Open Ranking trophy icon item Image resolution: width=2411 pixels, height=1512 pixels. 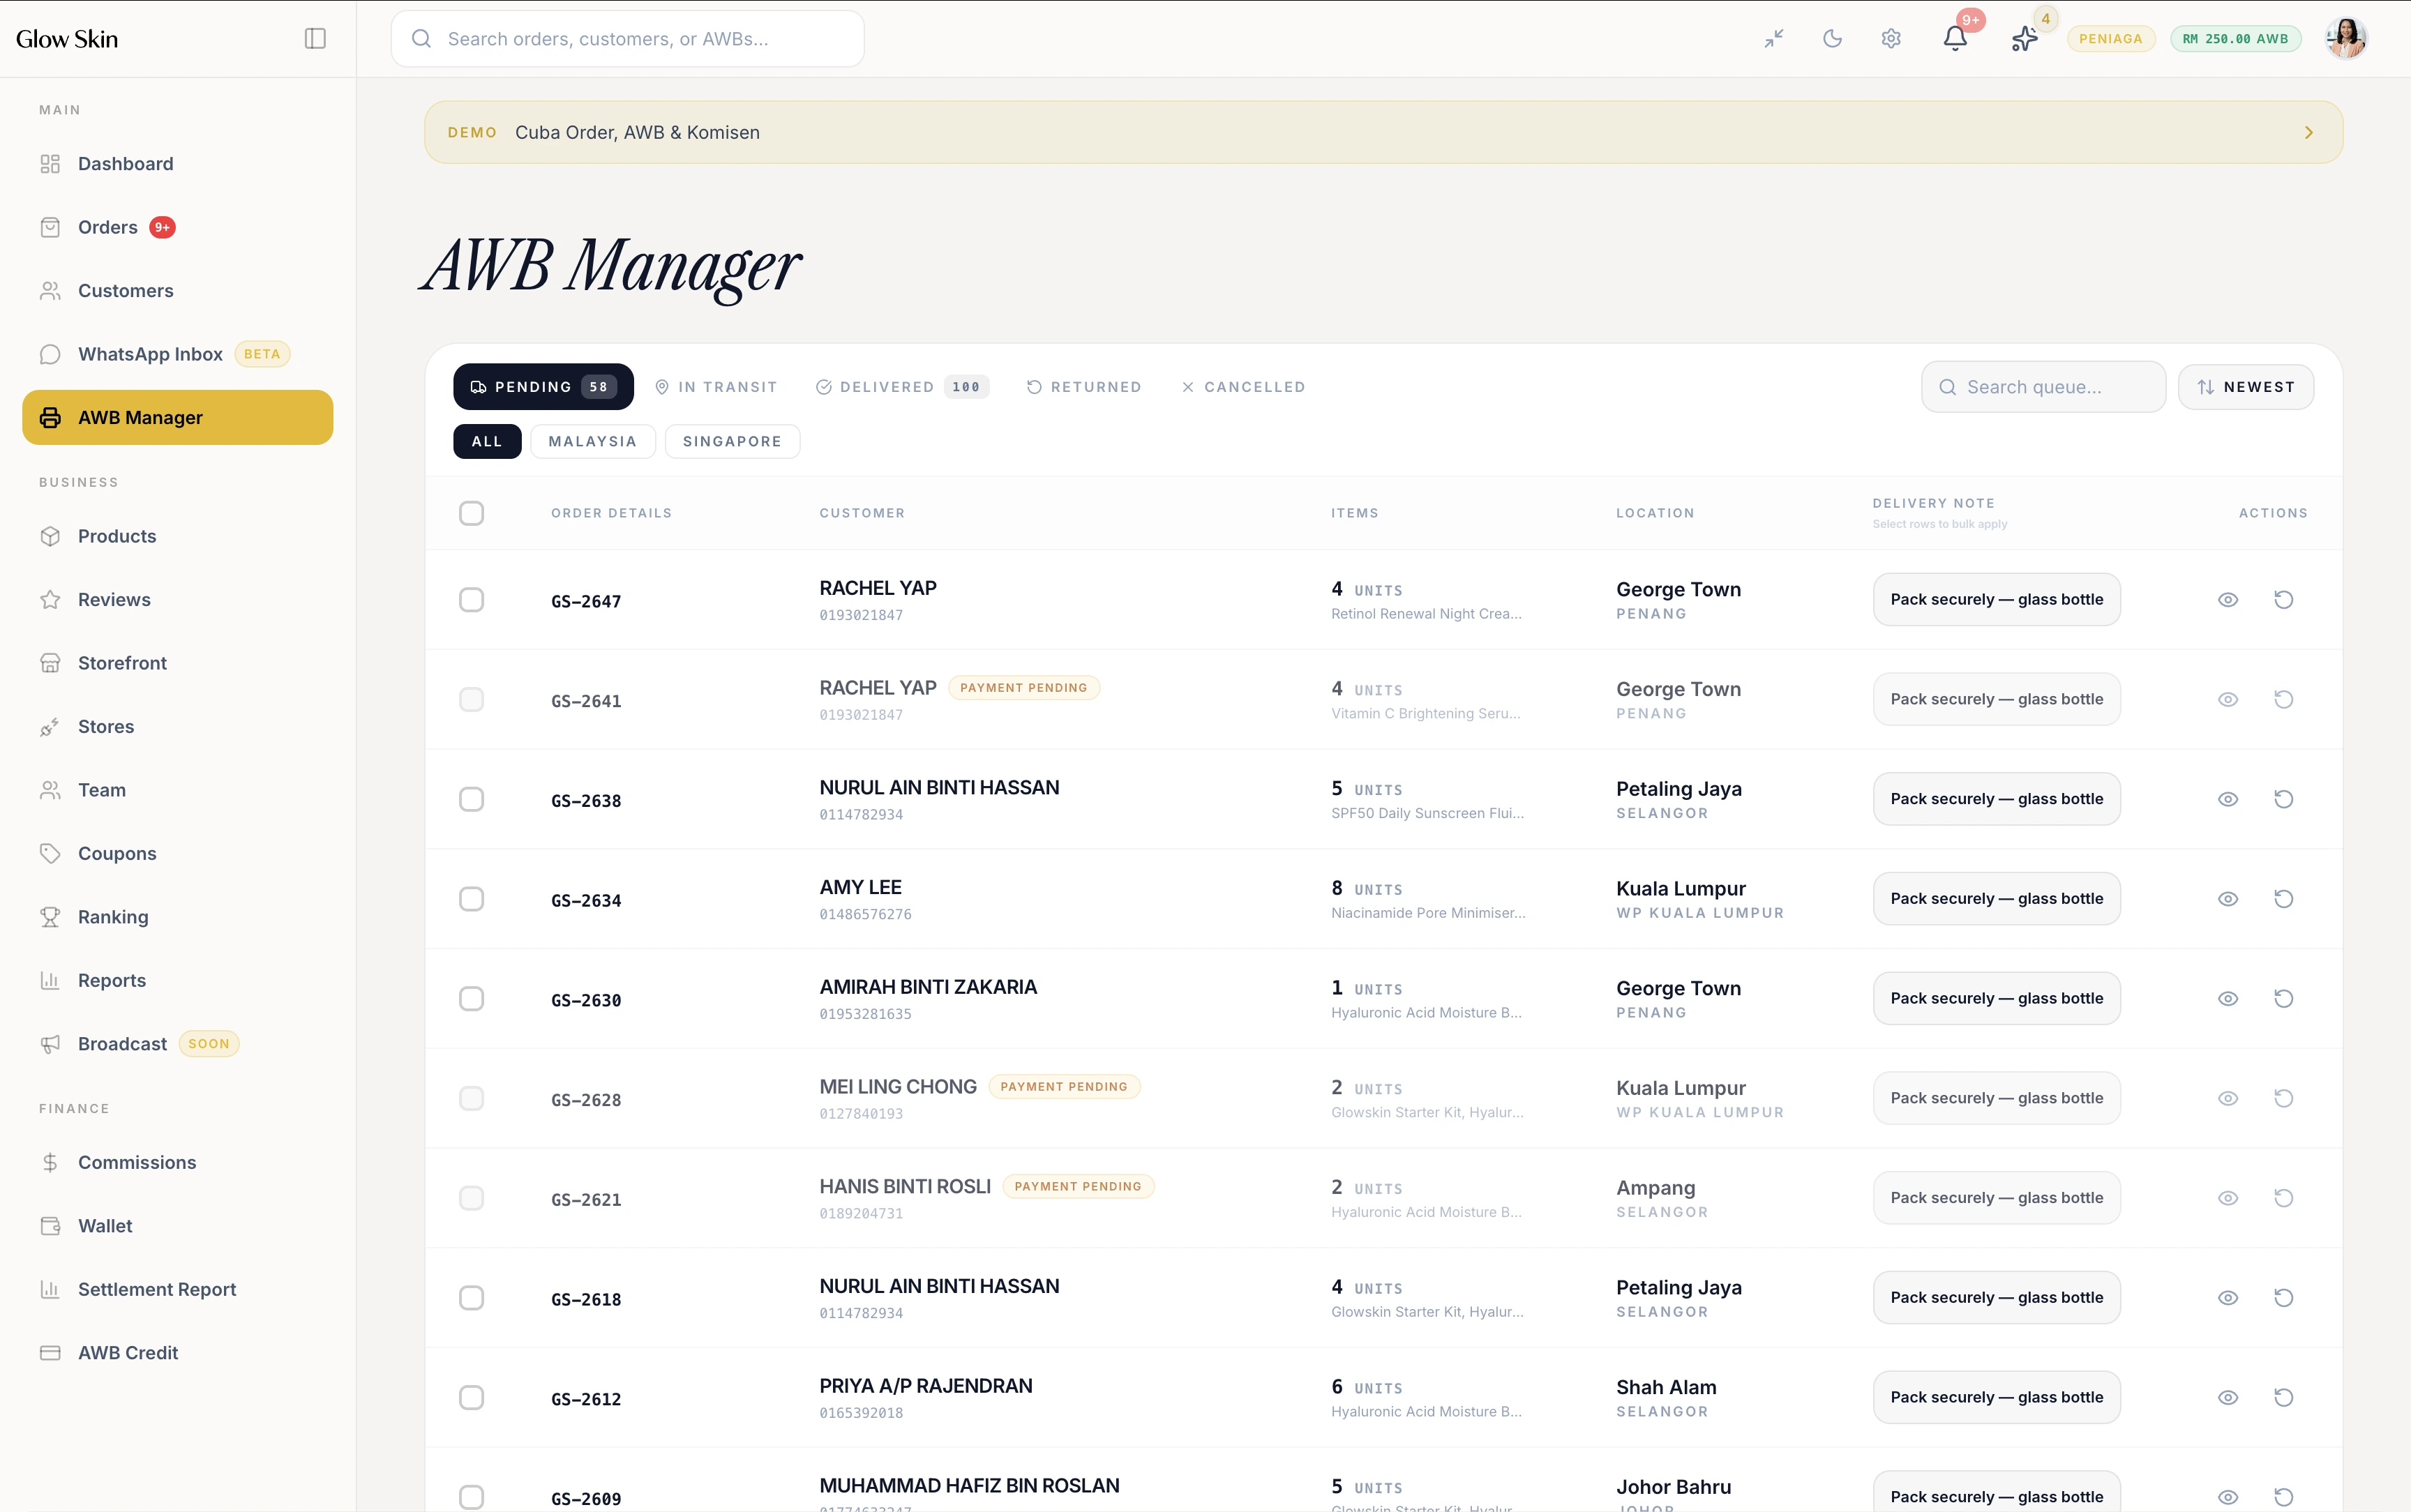(178, 917)
